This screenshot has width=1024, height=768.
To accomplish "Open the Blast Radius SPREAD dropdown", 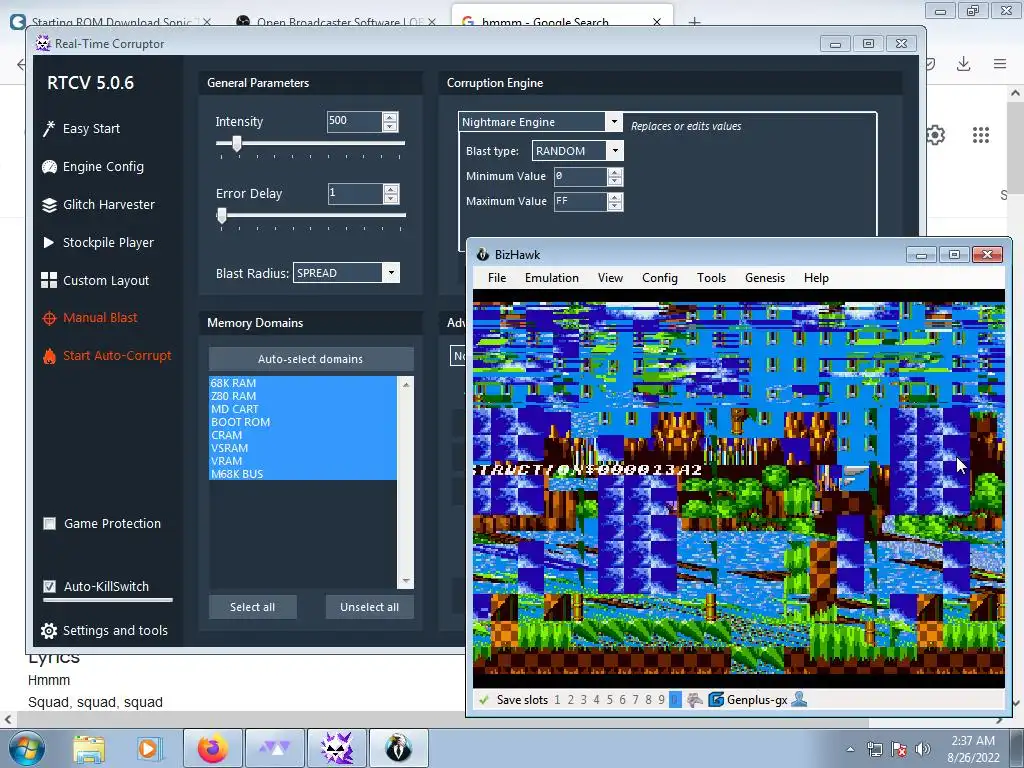I will point(391,273).
